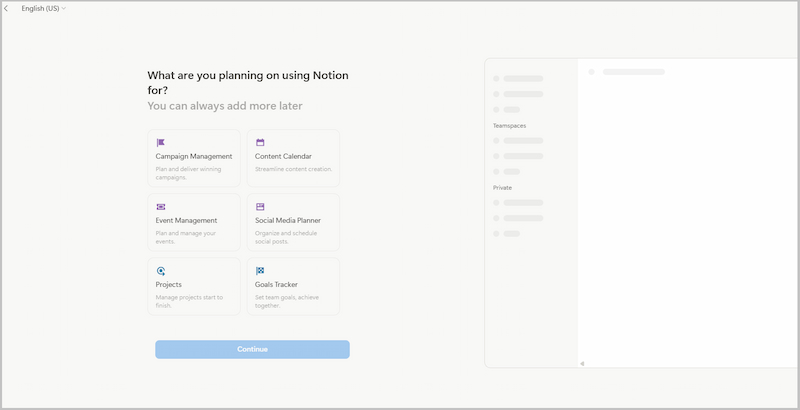Viewport: 800px width, 410px height.
Task: Click 'Manage projects start to finish' description
Action: (189, 301)
